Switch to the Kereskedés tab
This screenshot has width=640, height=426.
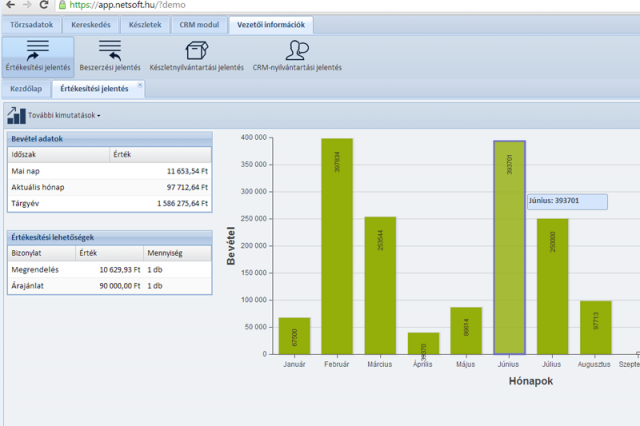90,25
